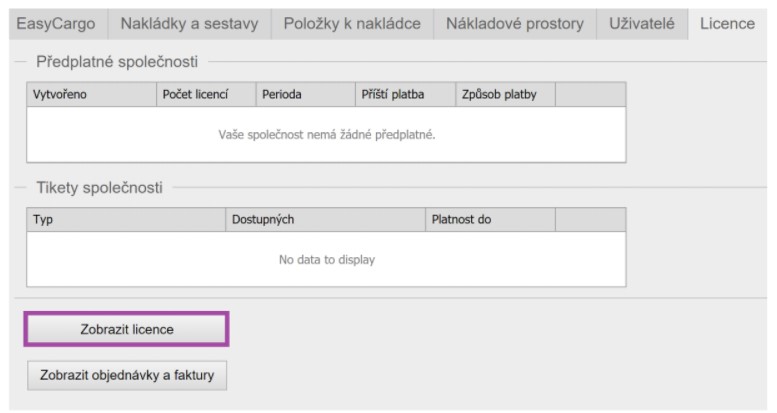
Task: Select the Licence tab
Action: 727,24
